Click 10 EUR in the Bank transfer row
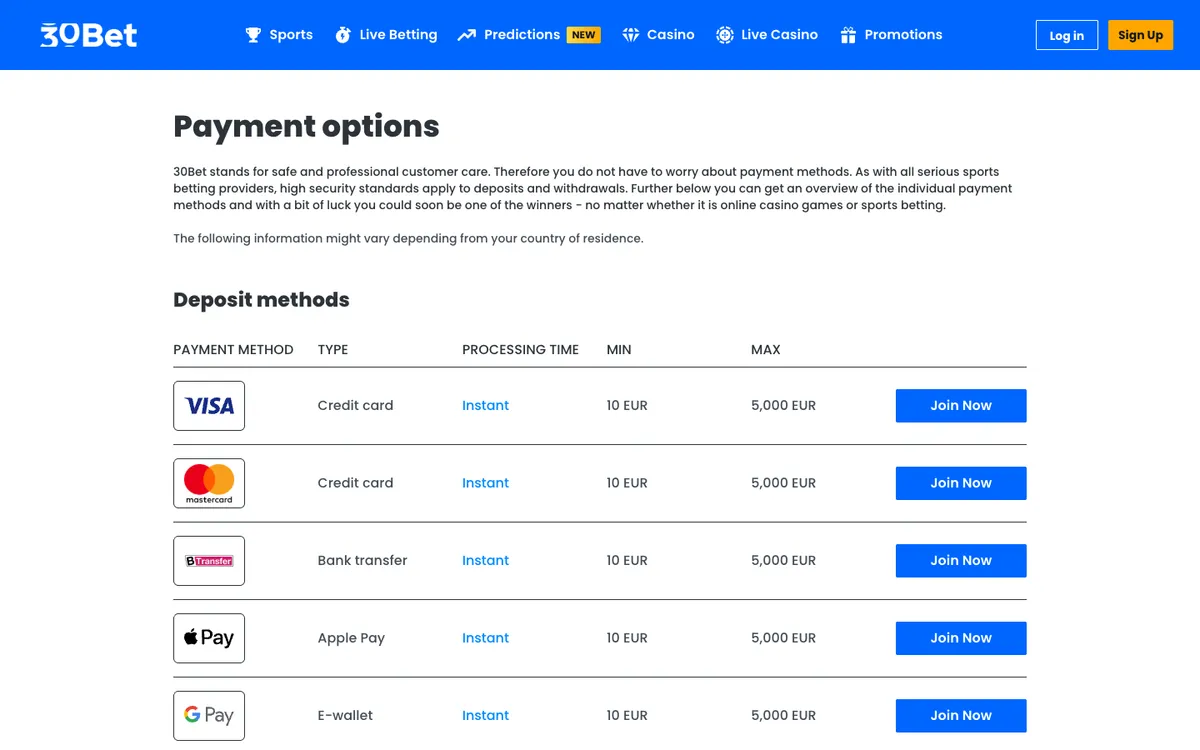The image size is (1200, 750). point(627,561)
